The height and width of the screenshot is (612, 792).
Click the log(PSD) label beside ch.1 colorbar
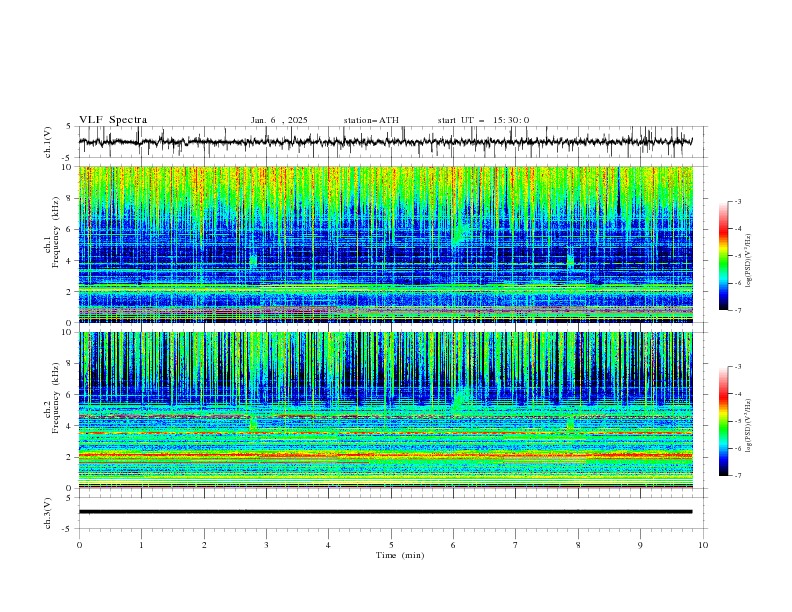click(749, 262)
